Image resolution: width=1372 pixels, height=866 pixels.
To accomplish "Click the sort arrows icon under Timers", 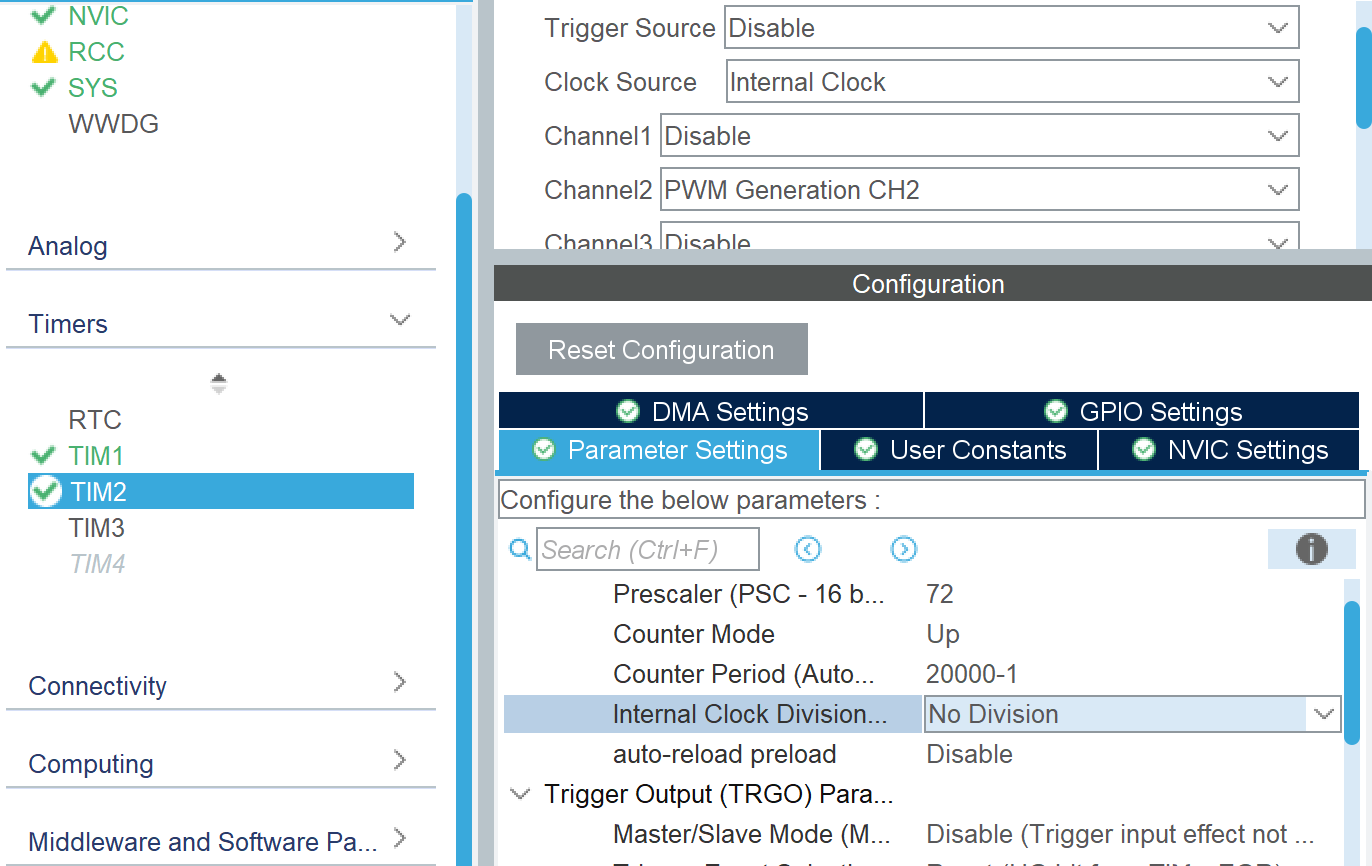I will pos(219,384).
